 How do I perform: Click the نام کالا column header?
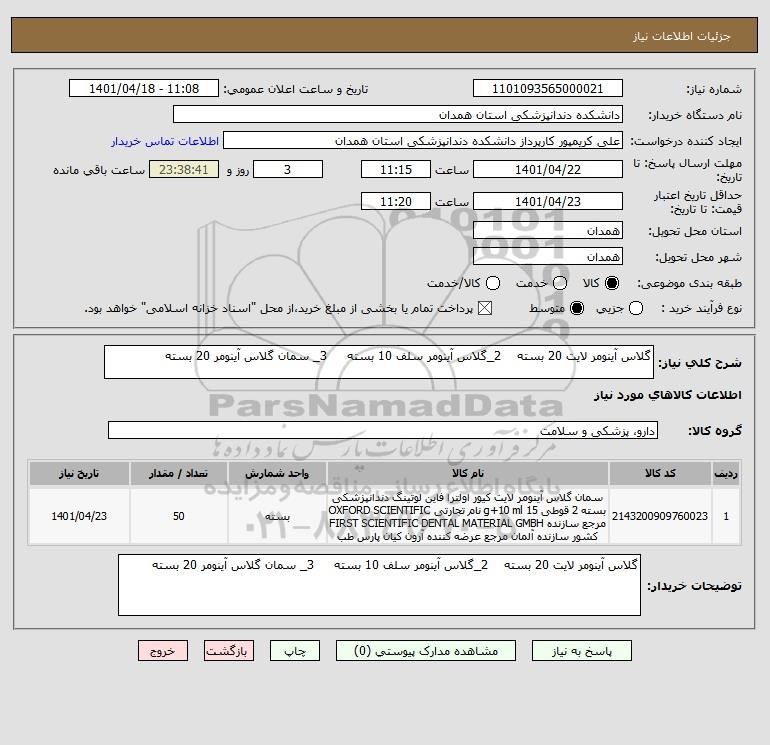pyautogui.click(x=468, y=473)
